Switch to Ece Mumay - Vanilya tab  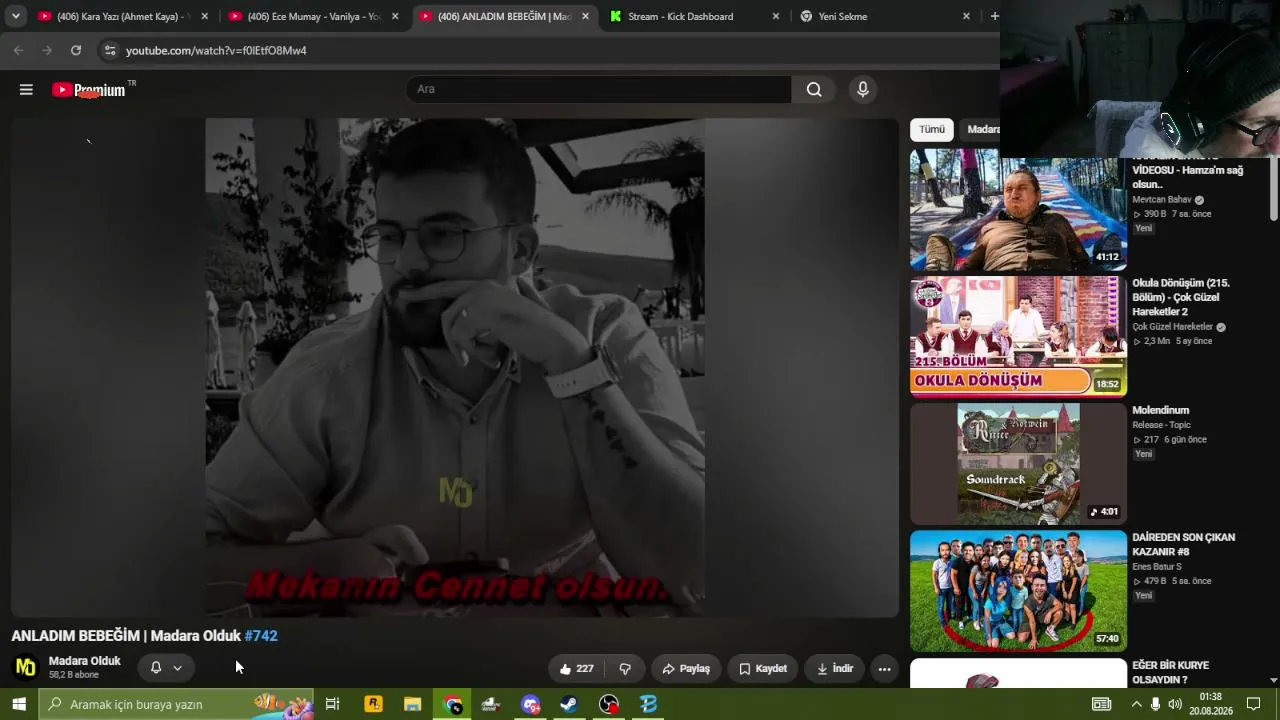tap(313, 16)
